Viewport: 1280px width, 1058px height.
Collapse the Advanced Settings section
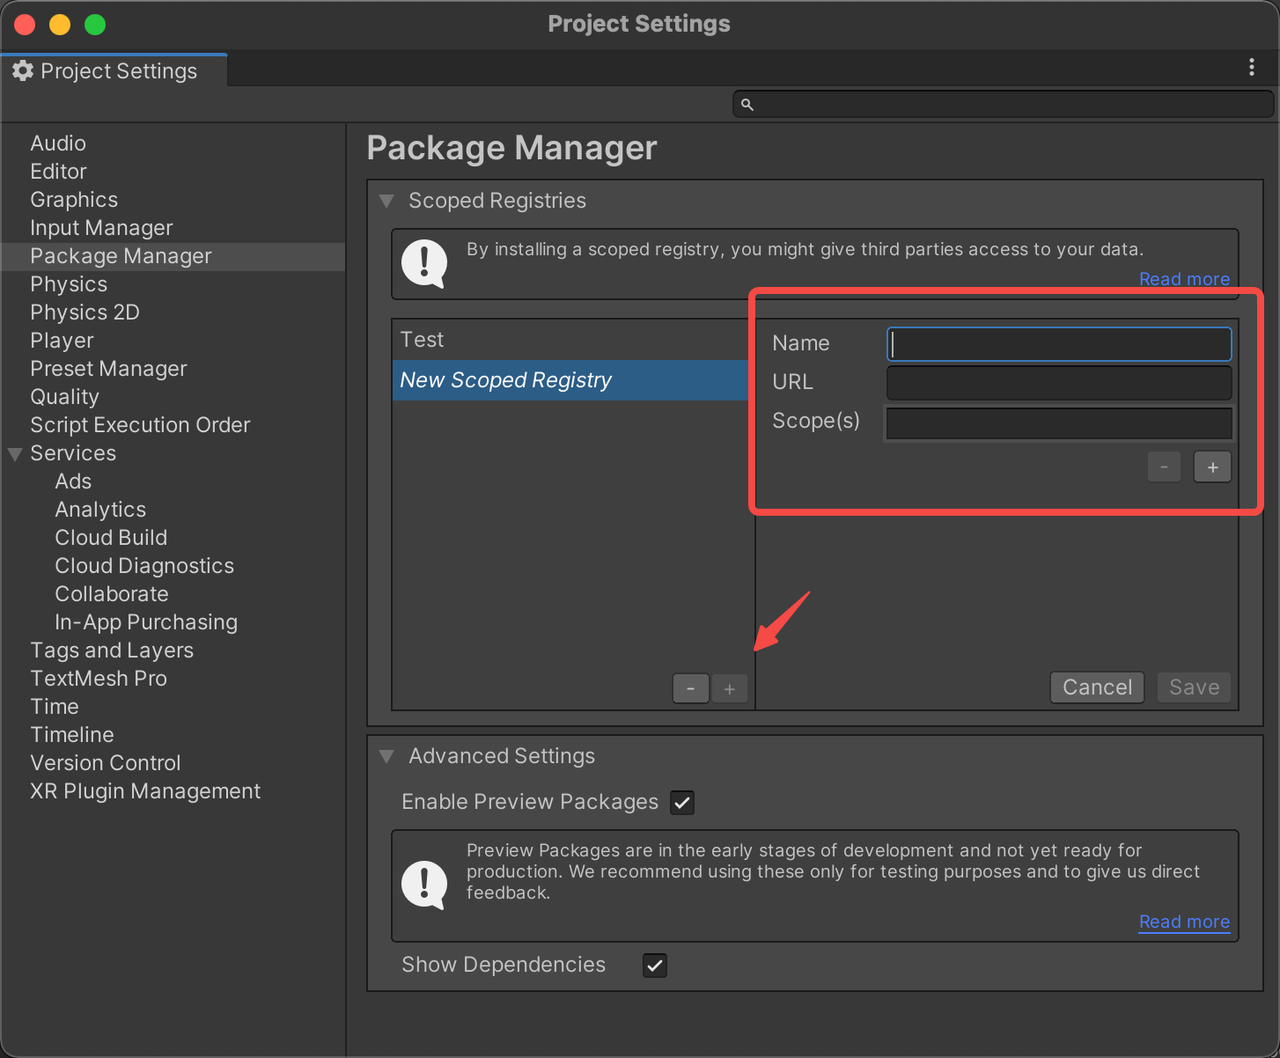[387, 757]
